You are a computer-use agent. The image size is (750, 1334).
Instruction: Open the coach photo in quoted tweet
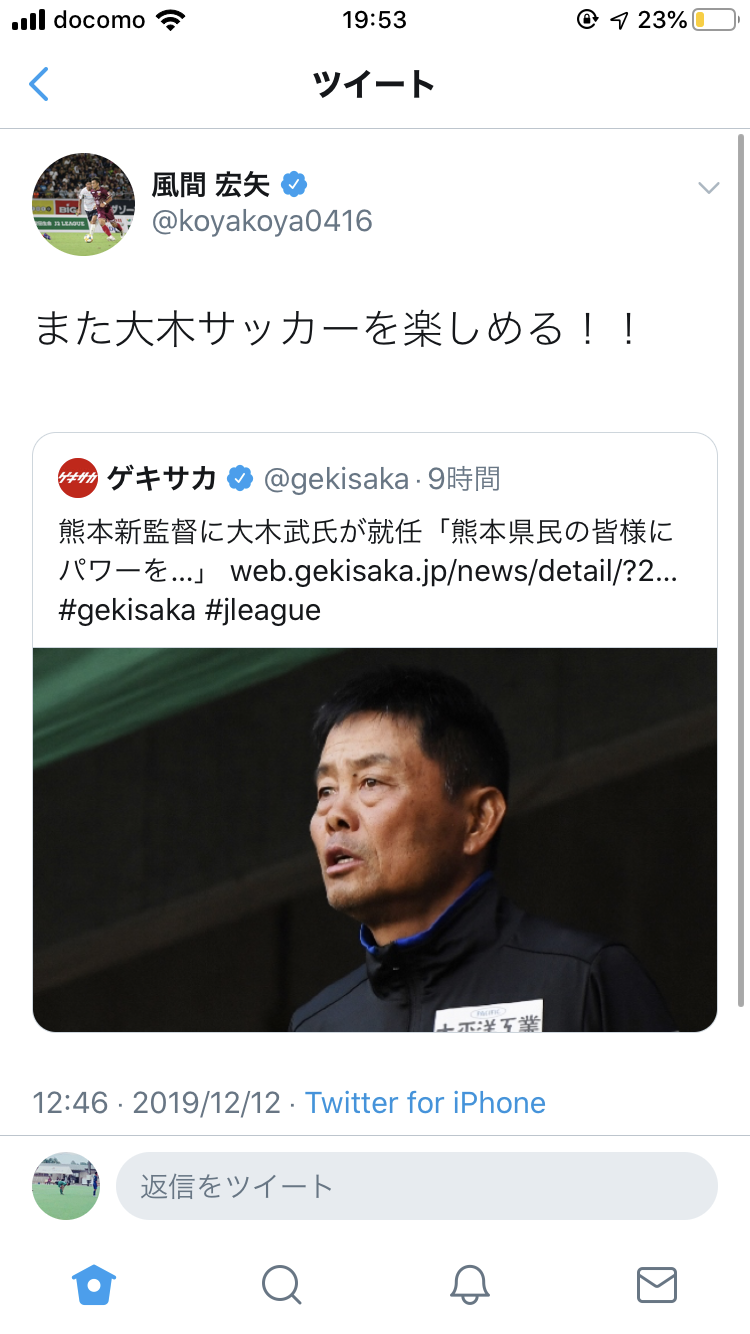[x=375, y=839]
